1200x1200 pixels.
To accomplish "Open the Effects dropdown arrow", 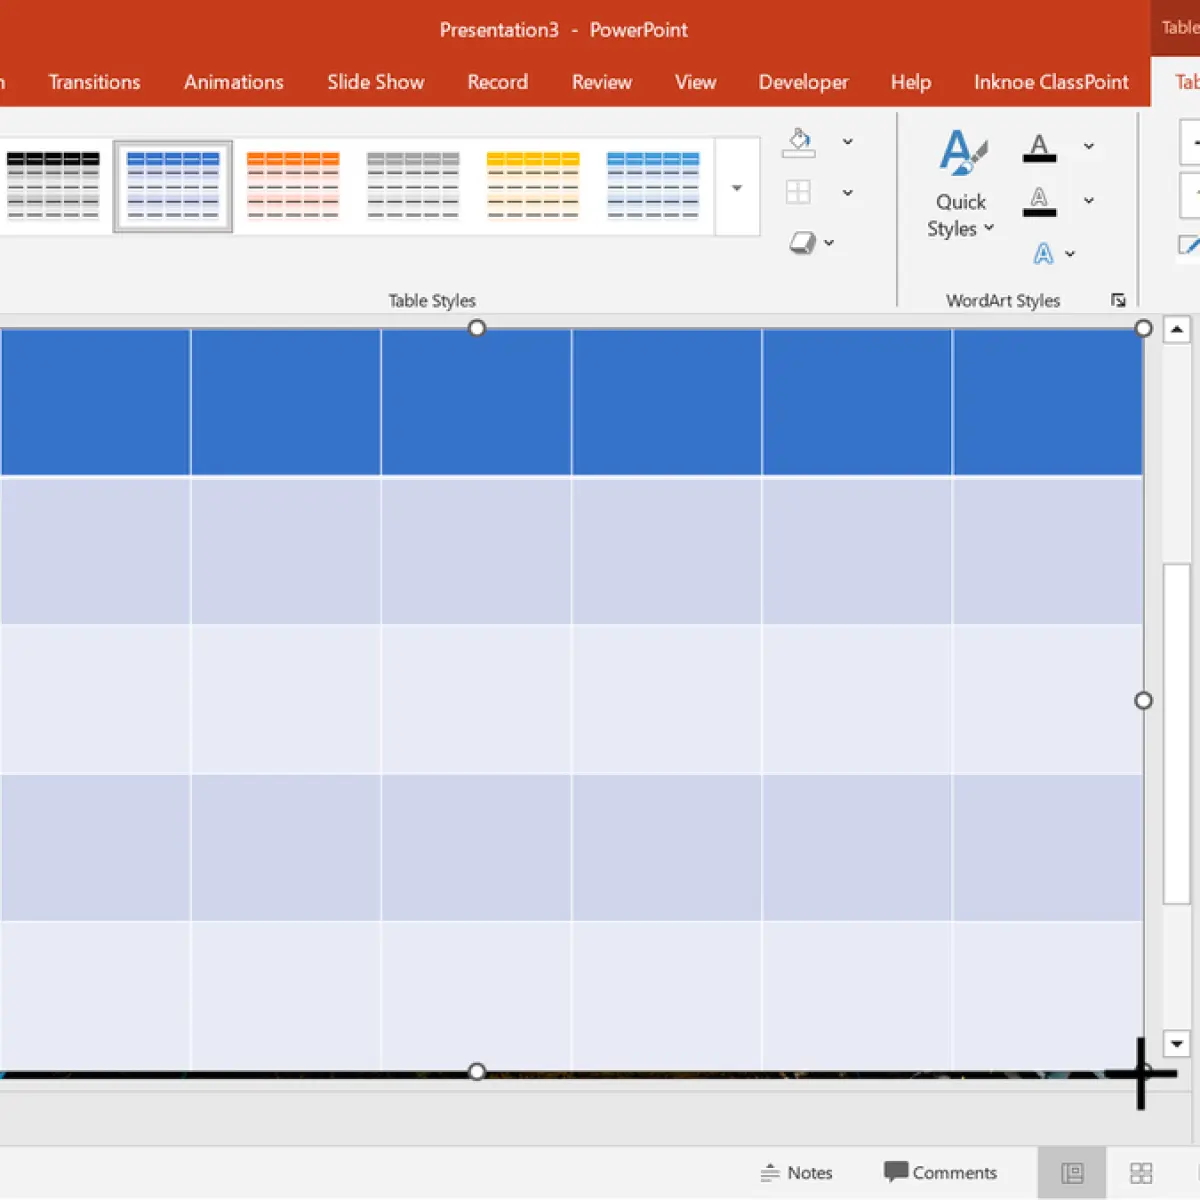I will click(829, 243).
